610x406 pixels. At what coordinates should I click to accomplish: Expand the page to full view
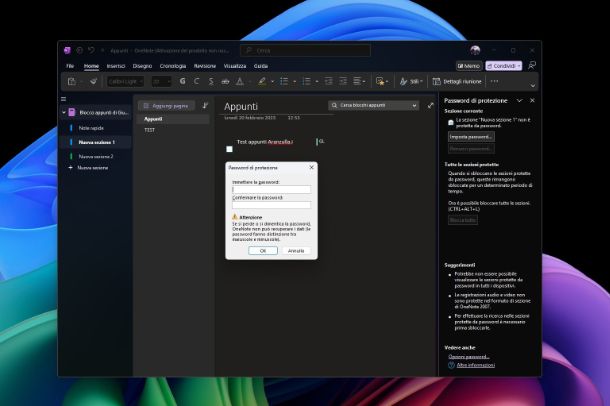tap(431, 105)
